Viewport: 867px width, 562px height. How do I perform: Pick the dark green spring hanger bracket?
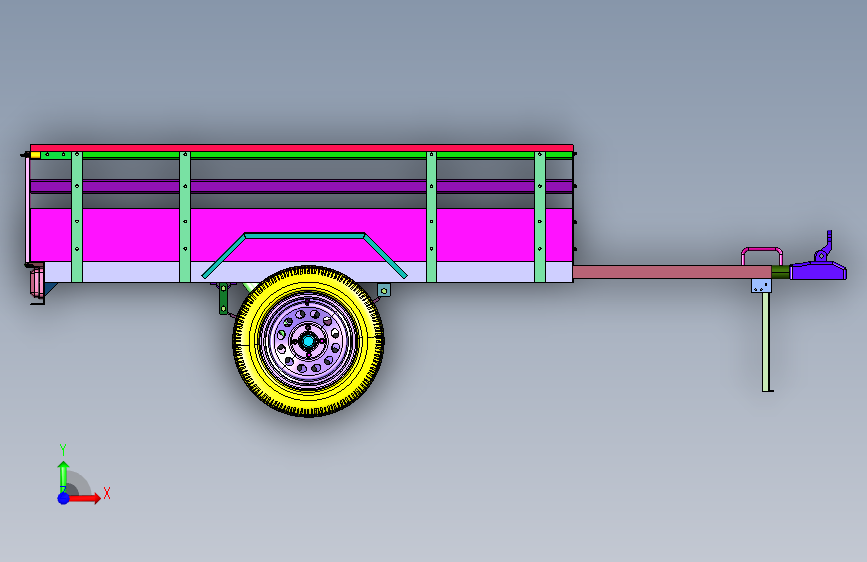(223, 299)
